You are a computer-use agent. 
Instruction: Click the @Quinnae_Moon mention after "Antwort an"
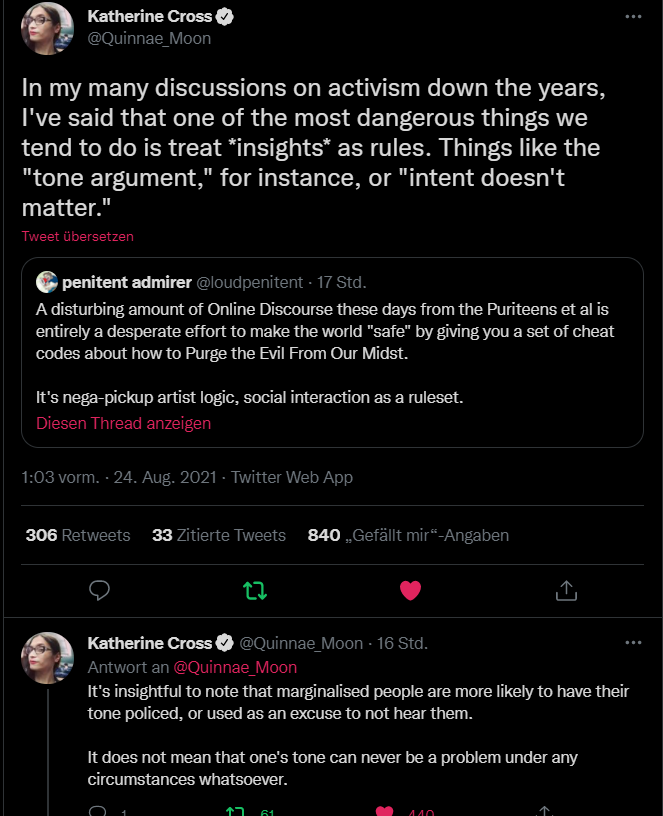click(x=235, y=667)
